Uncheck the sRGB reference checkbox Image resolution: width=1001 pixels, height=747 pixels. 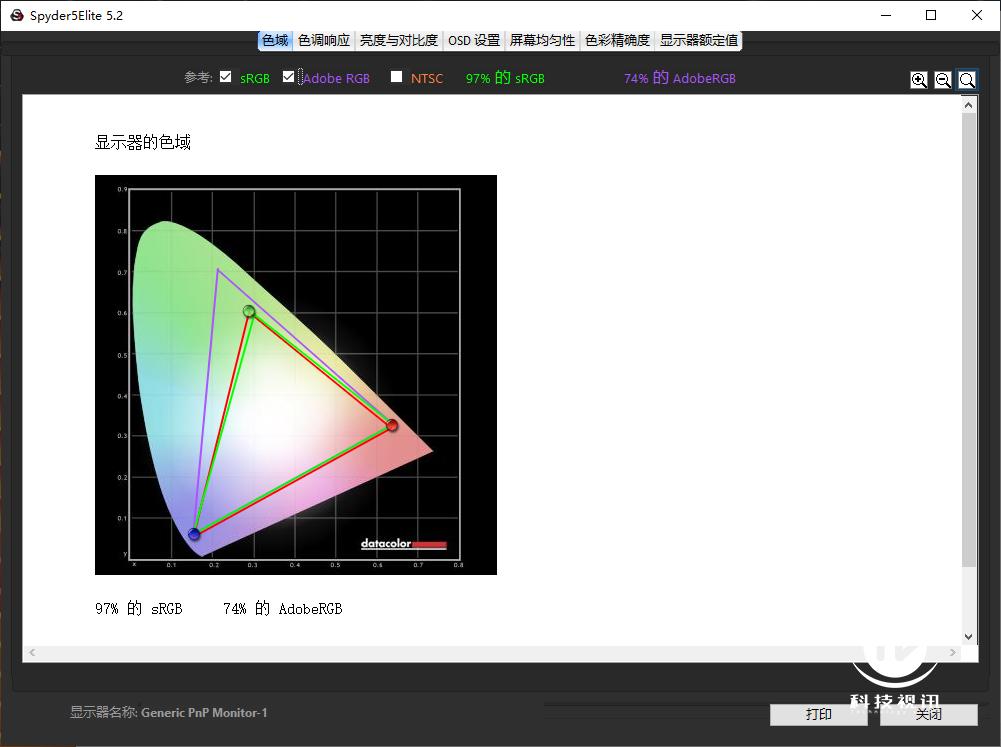point(225,77)
